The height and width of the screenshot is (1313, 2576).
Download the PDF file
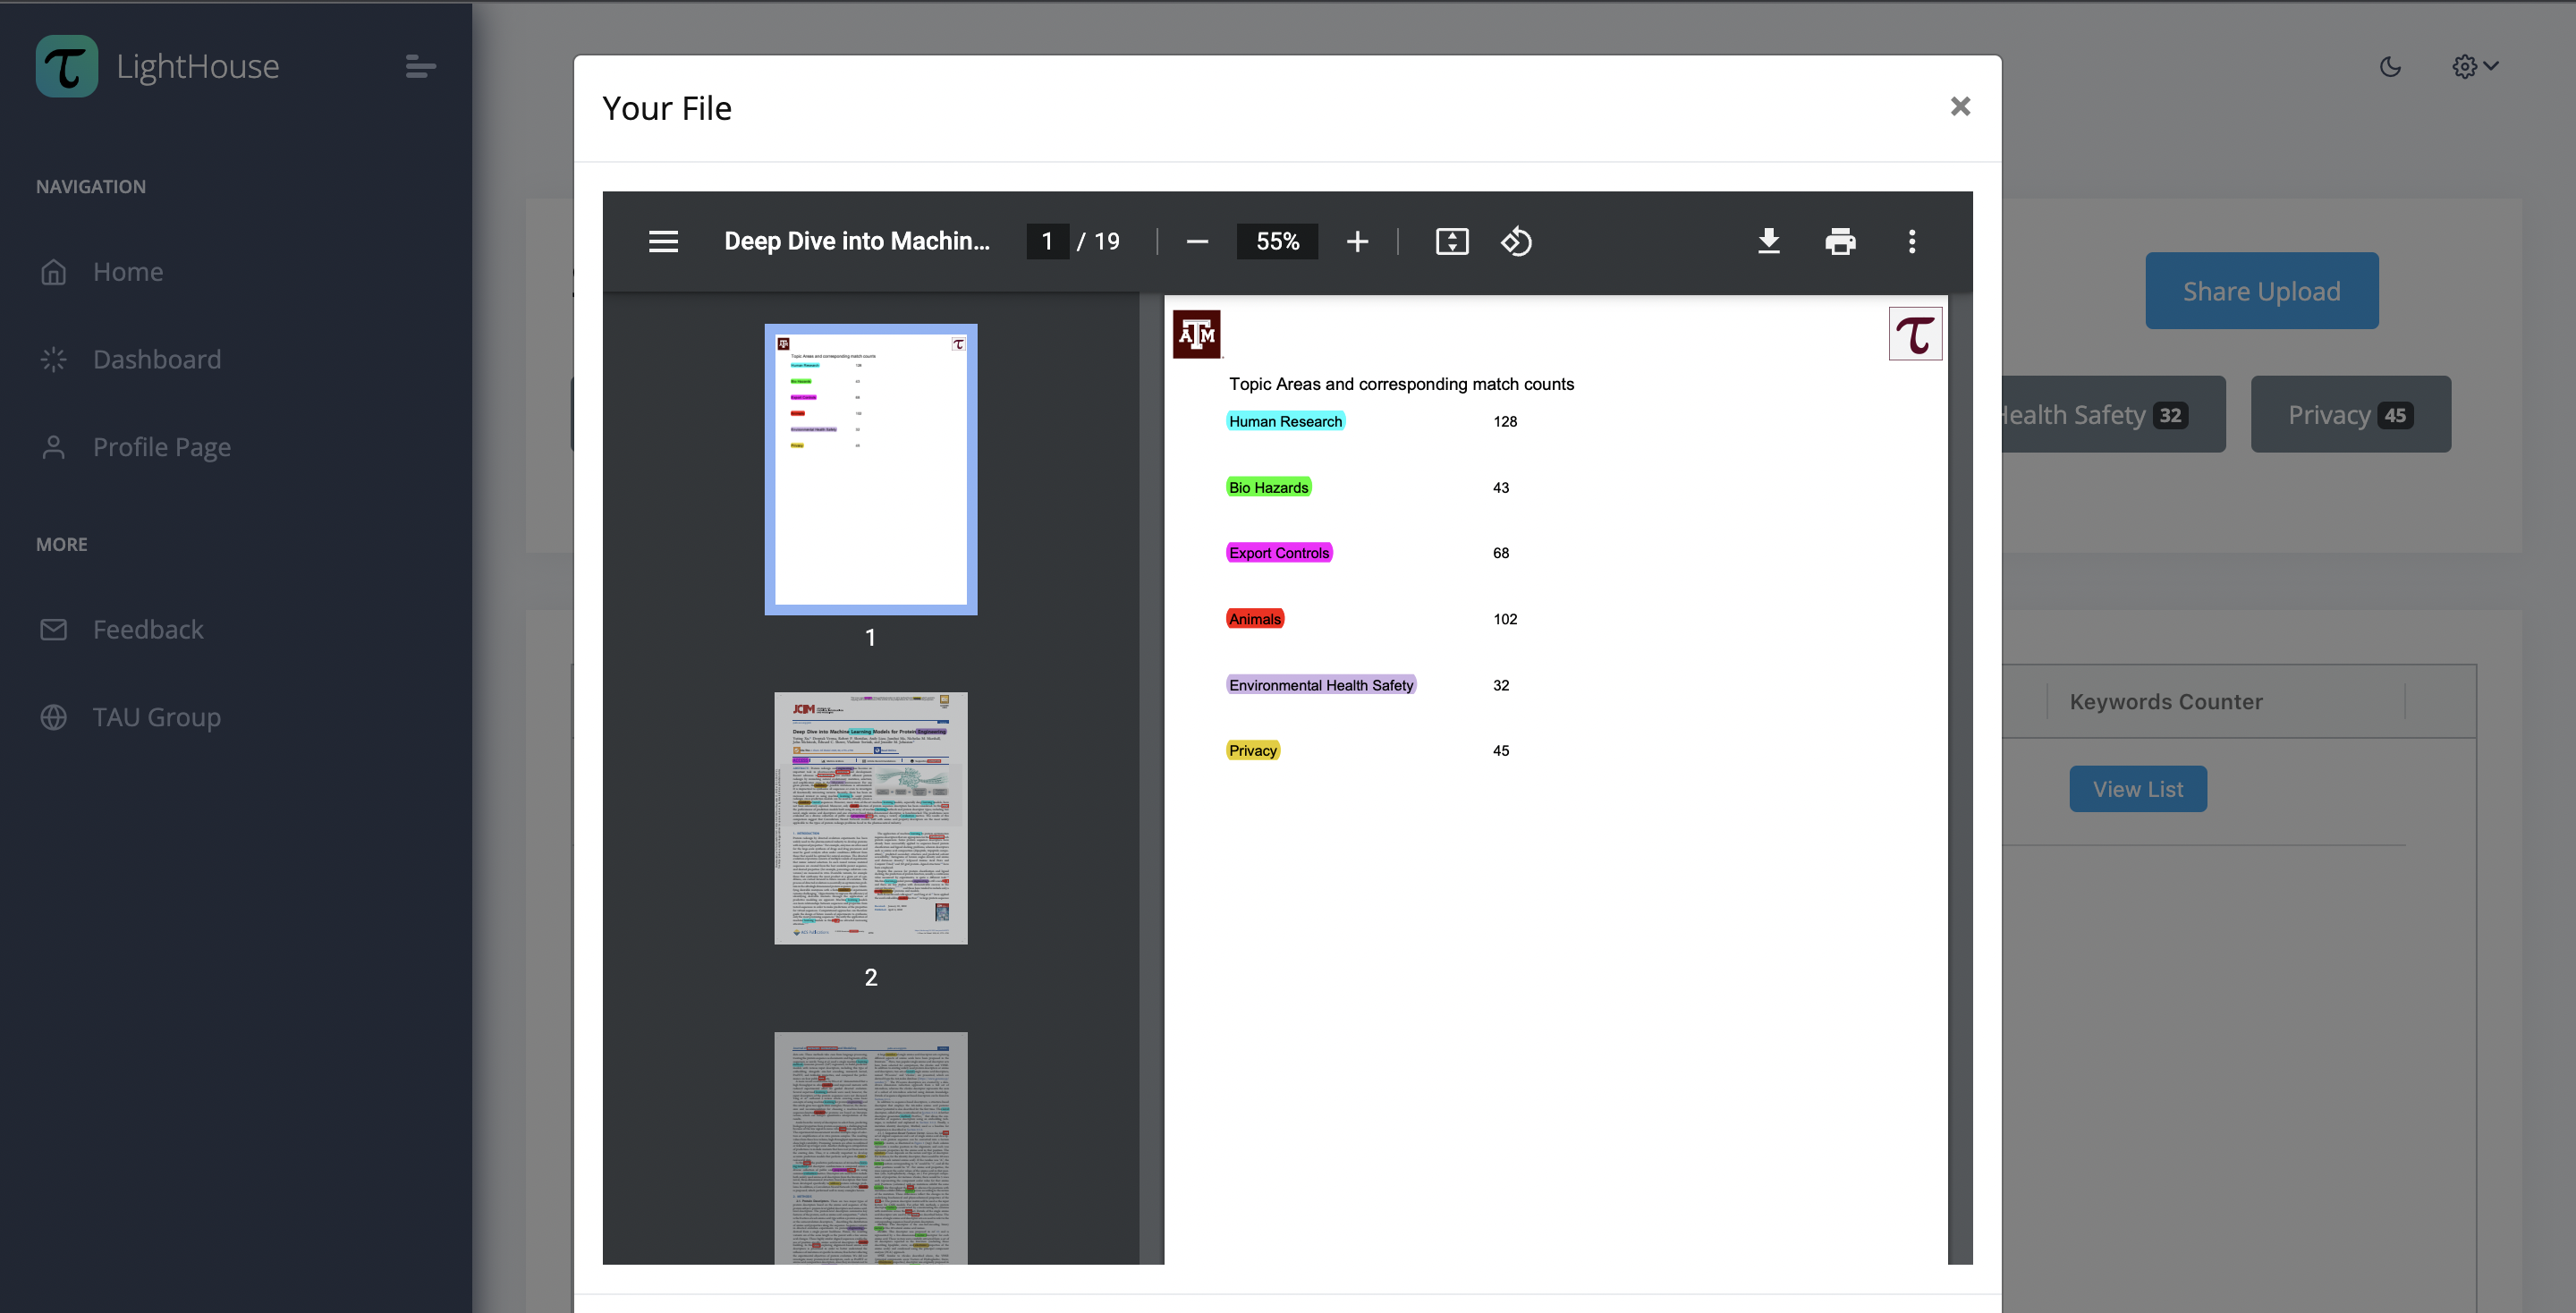click(1768, 242)
